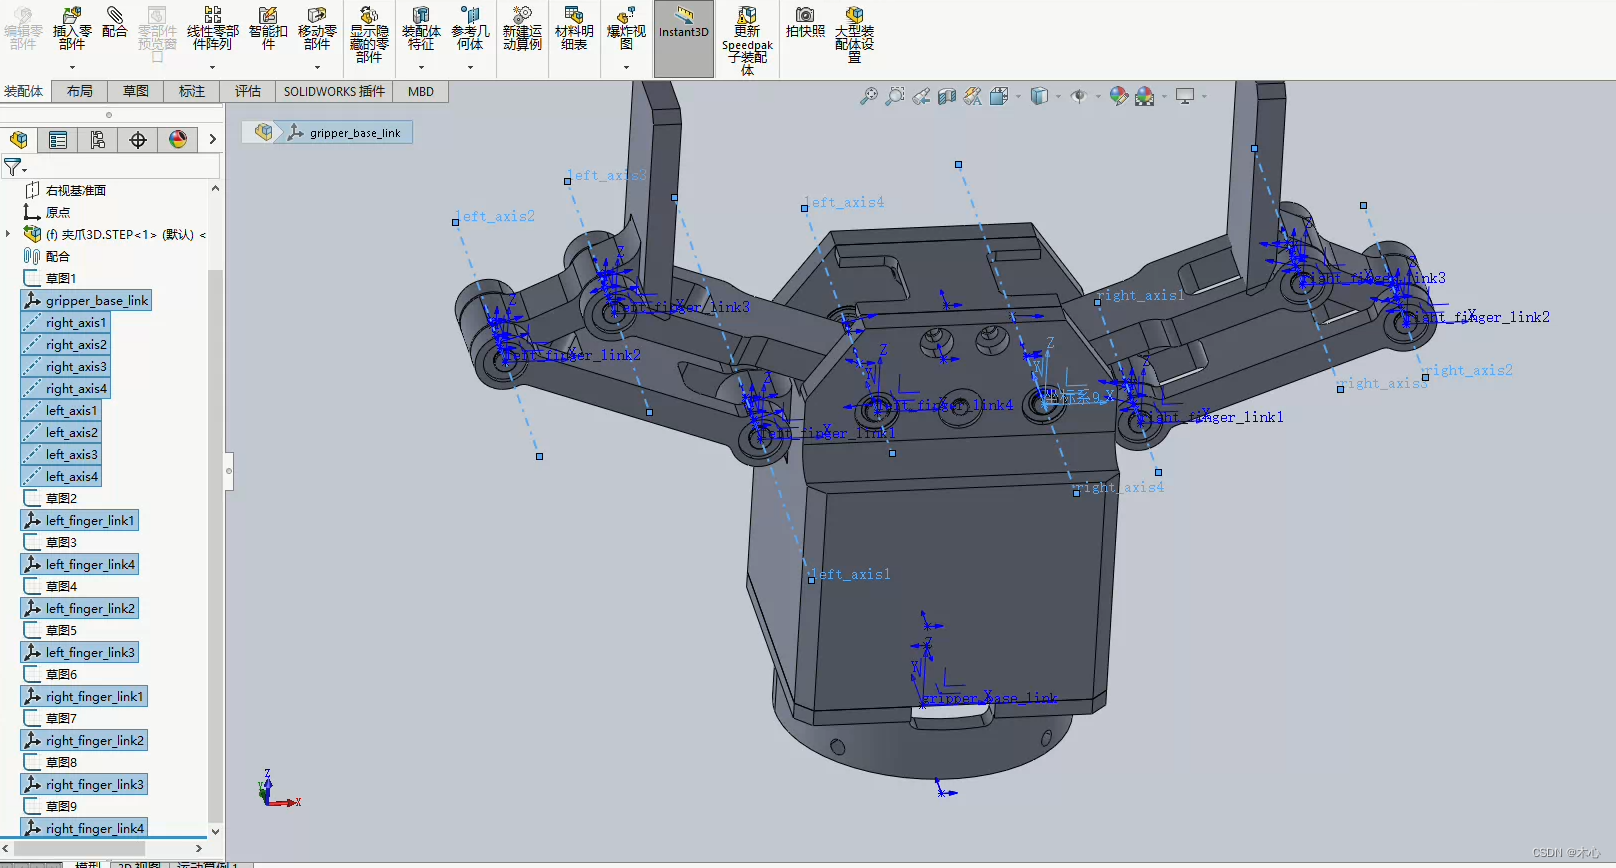Click Update Speedpak subassembly icon
This screenshot has height=868, width=1616.
point(747,15)
